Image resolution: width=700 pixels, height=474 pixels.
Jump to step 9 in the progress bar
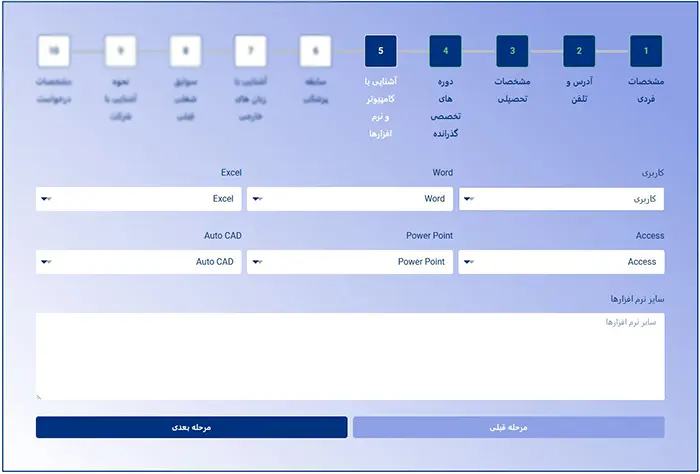(121, 50)
